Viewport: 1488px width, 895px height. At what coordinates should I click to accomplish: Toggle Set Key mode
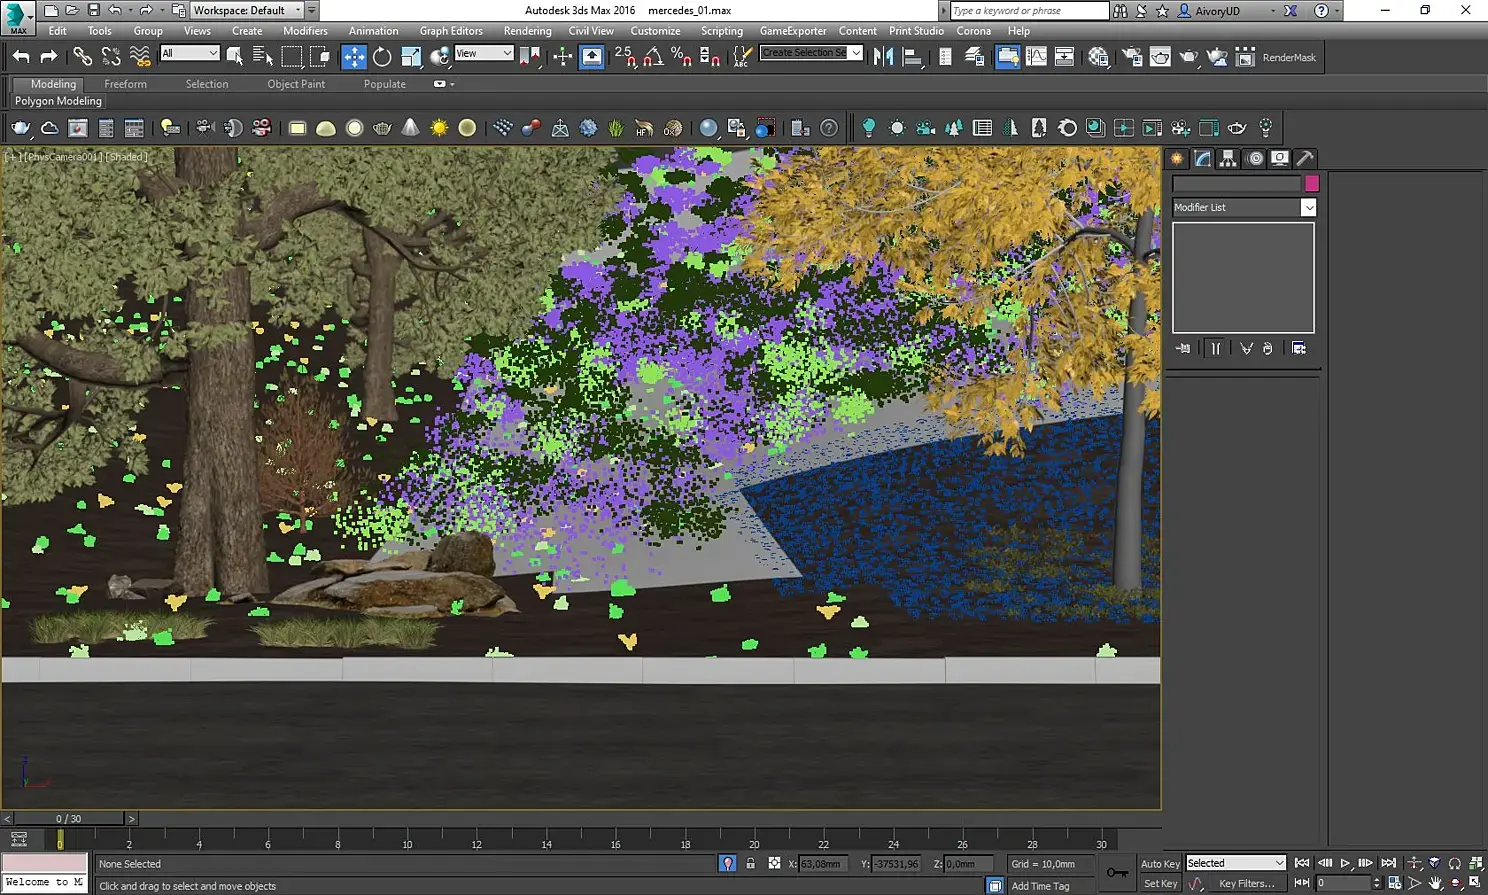(1160, 884)
